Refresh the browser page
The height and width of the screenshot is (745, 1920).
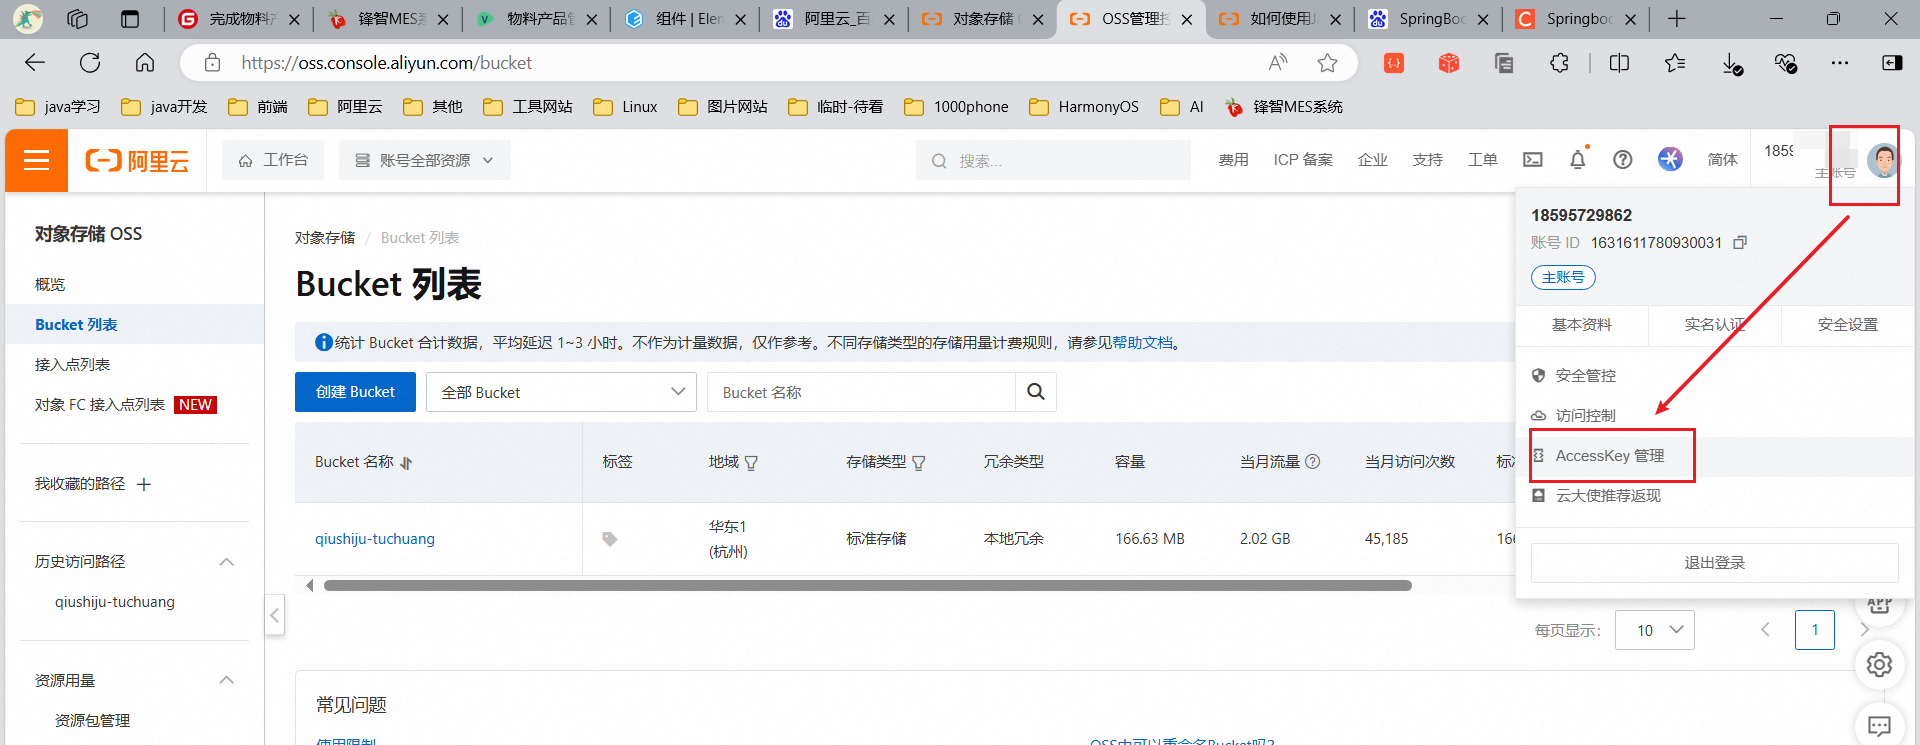(x=90, y=63)
